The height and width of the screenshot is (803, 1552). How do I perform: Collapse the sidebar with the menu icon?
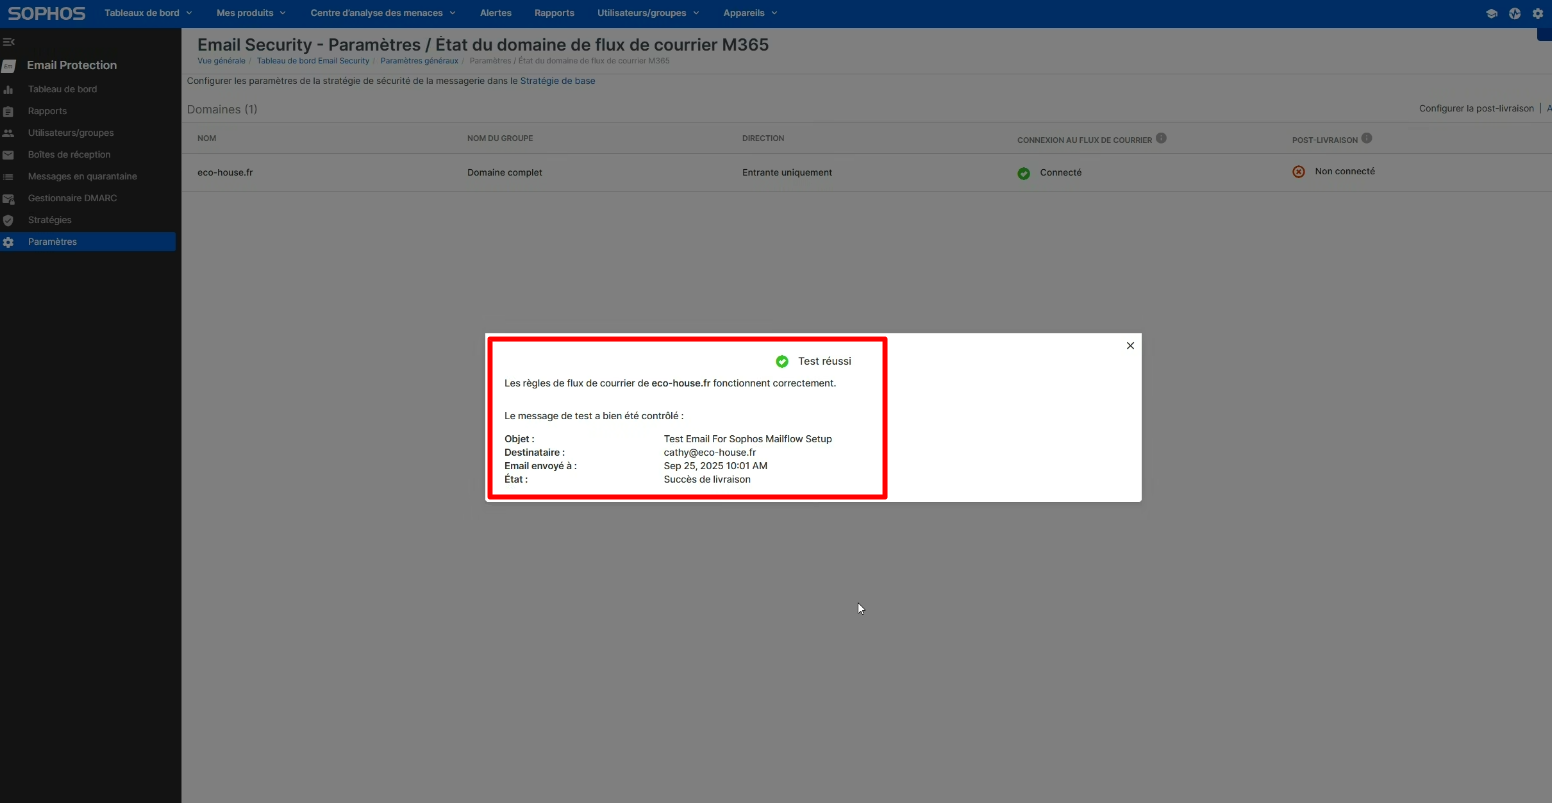tap(8, 42)
